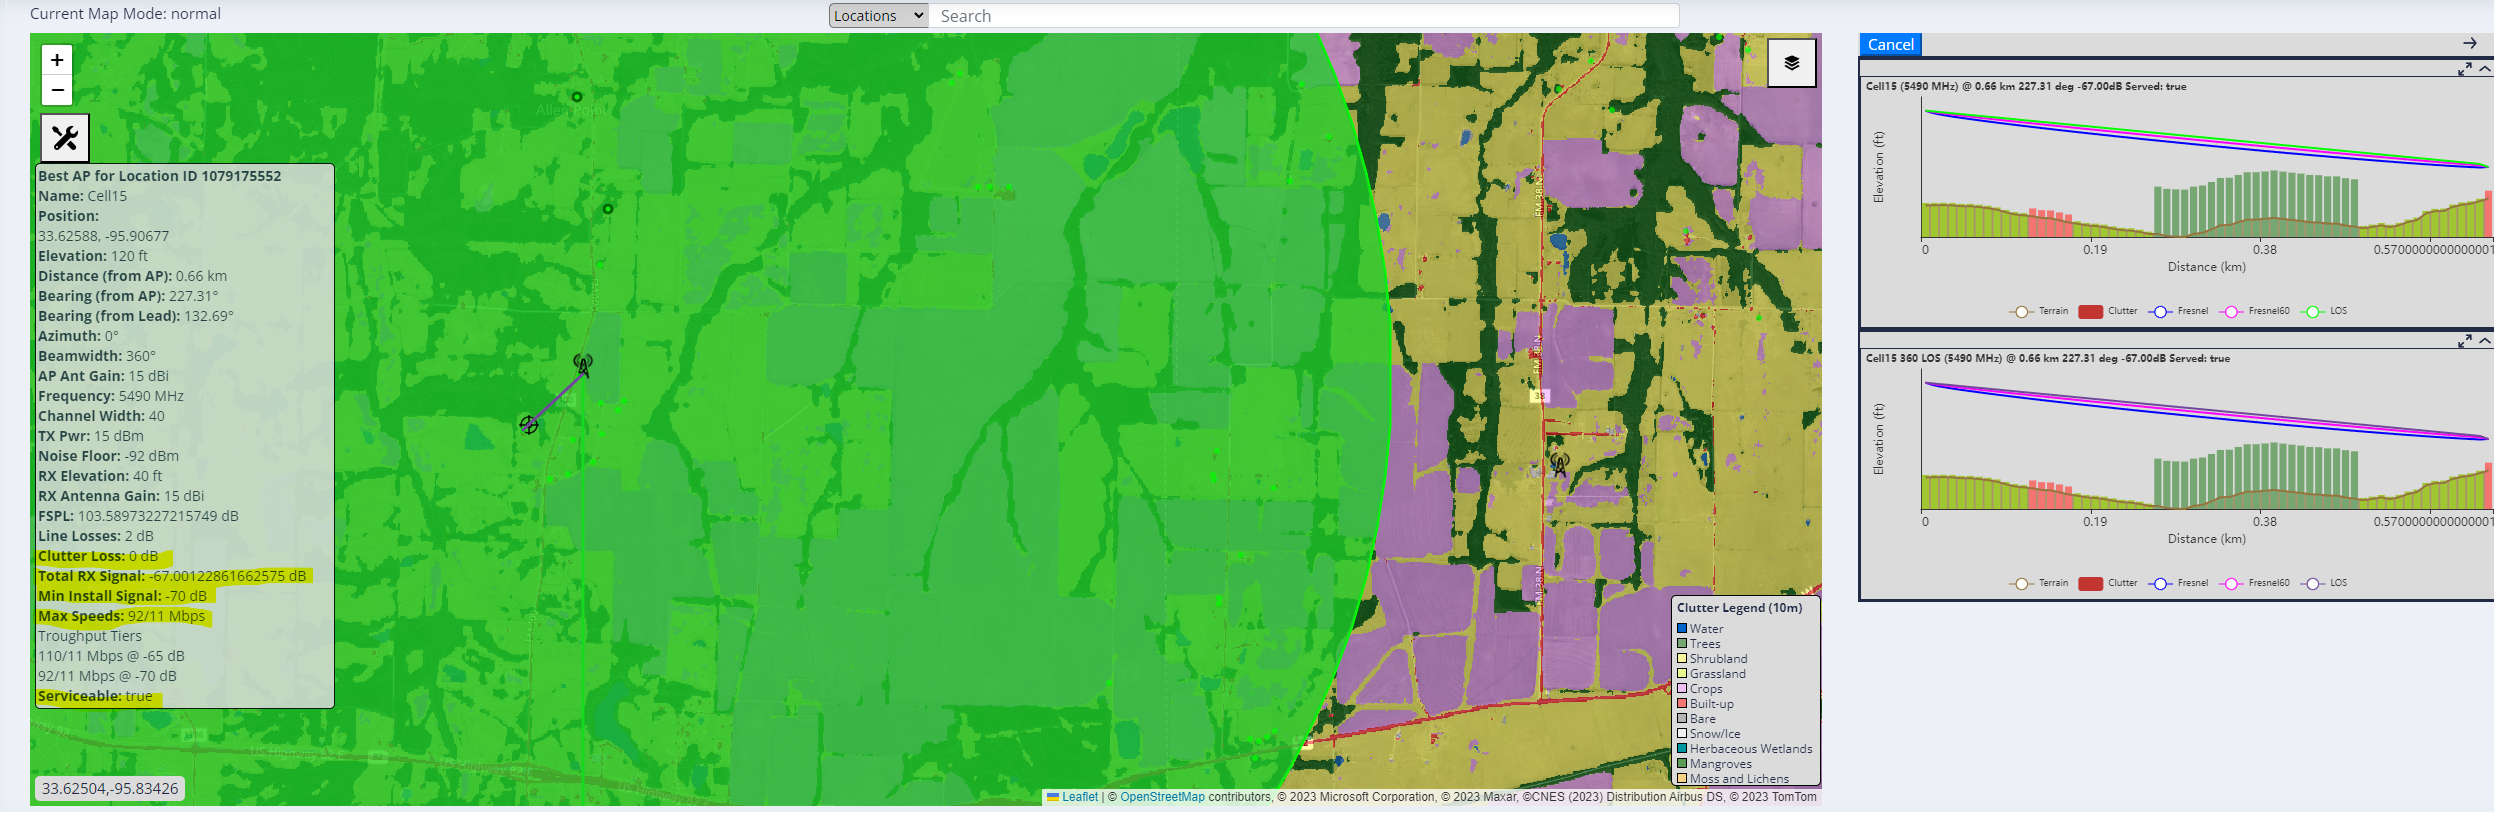2494x819 pixels.
Task: Click the coordinates readout 33.62504,-95.83426
Action: coord(110,788)
